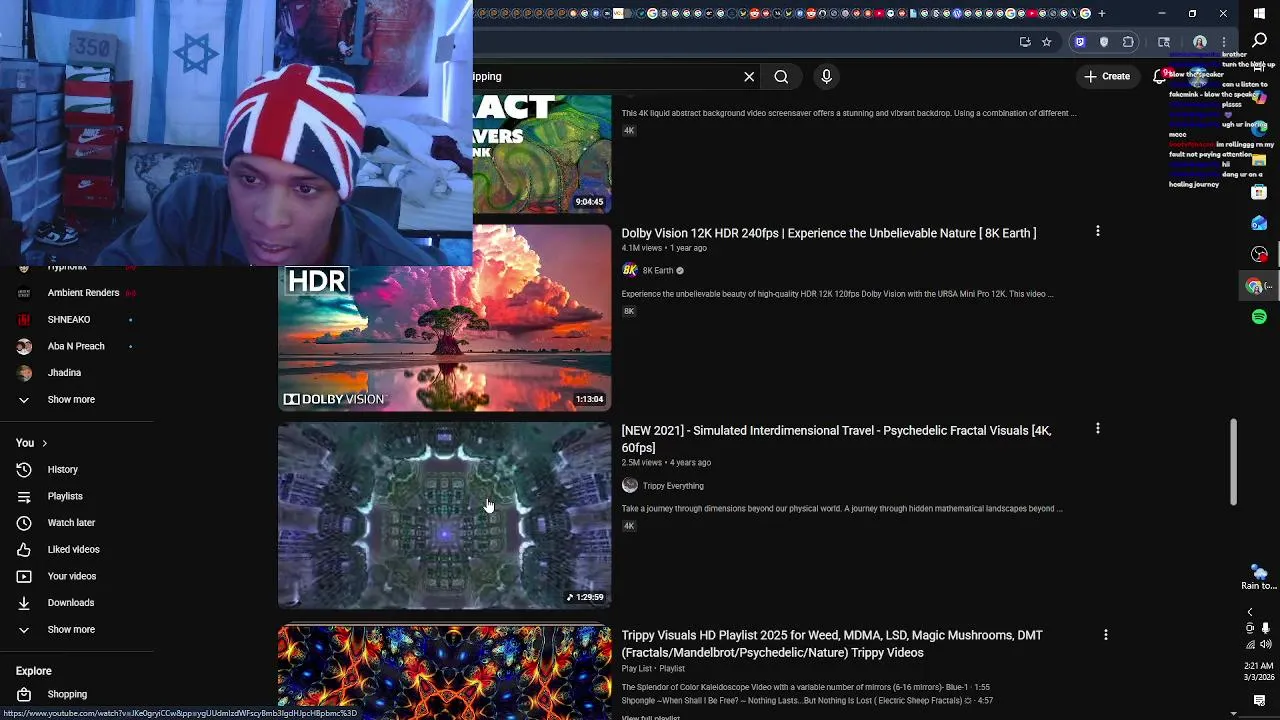
Task: Open YouTube notifications bell
Action: pos(1160,76)
